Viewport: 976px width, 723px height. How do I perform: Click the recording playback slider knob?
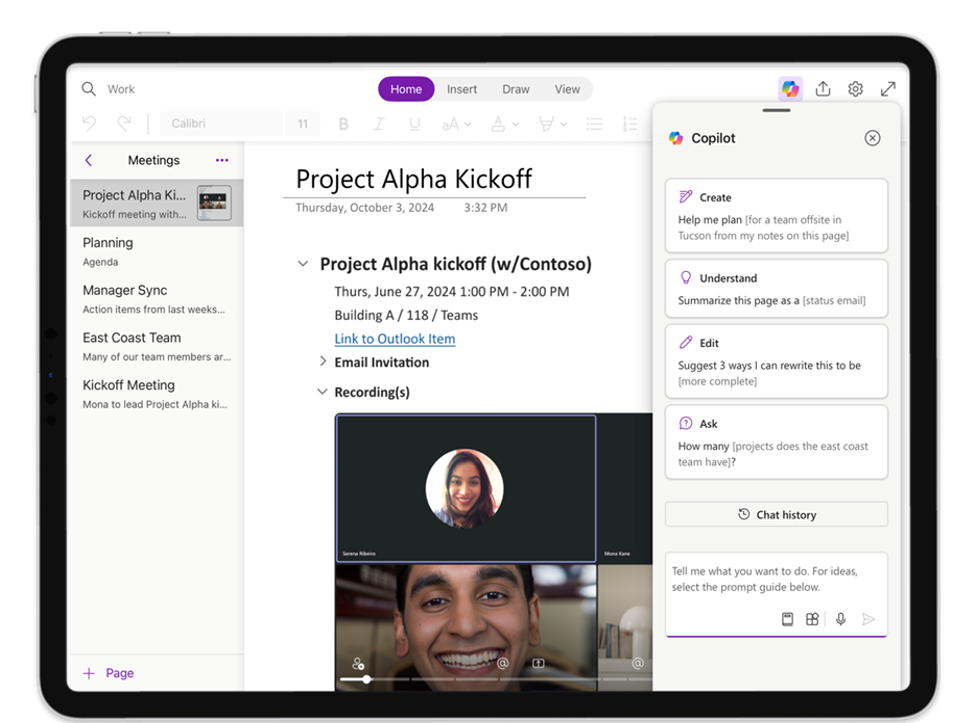[x=367, y=679]
